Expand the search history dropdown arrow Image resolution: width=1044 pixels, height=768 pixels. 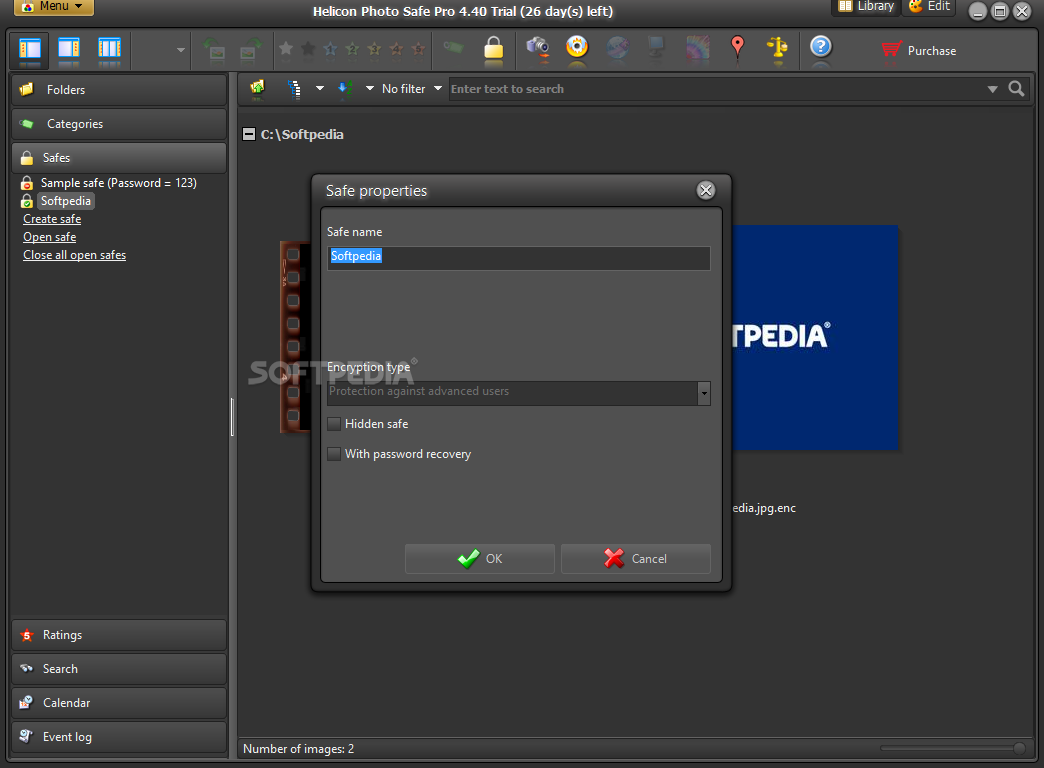pos(992,89)
